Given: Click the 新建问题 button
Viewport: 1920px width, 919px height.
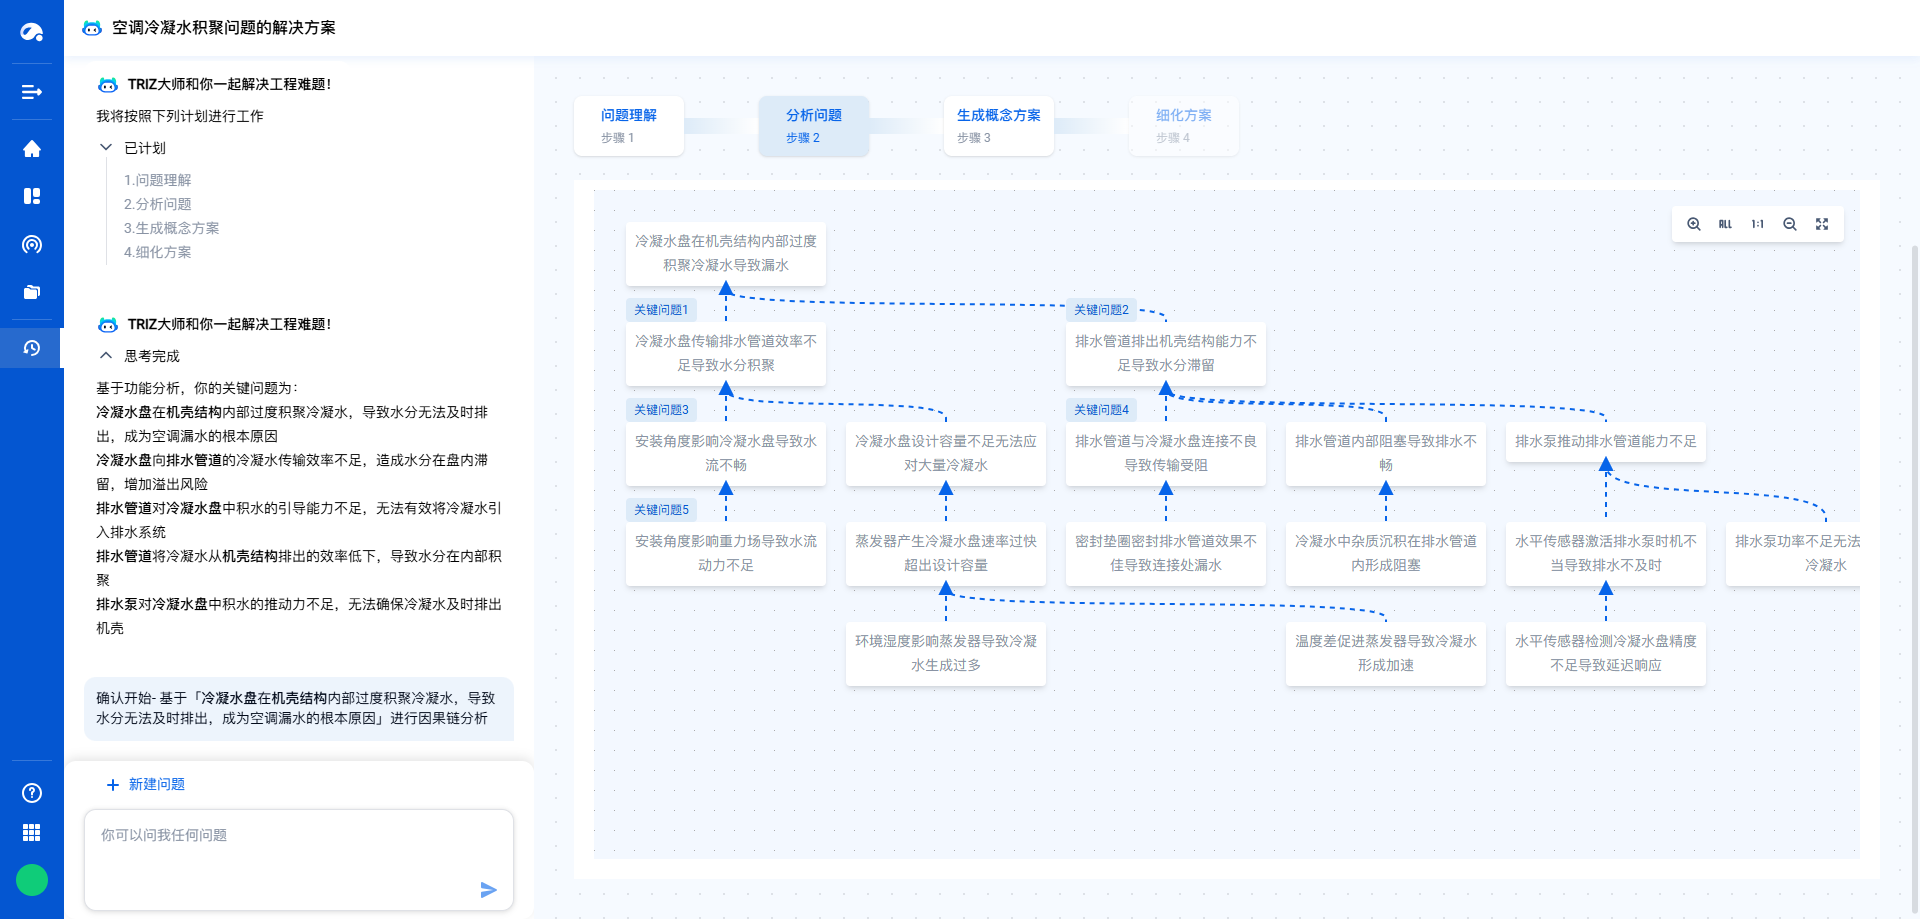Looking at the screenshot, I should 145,784.
